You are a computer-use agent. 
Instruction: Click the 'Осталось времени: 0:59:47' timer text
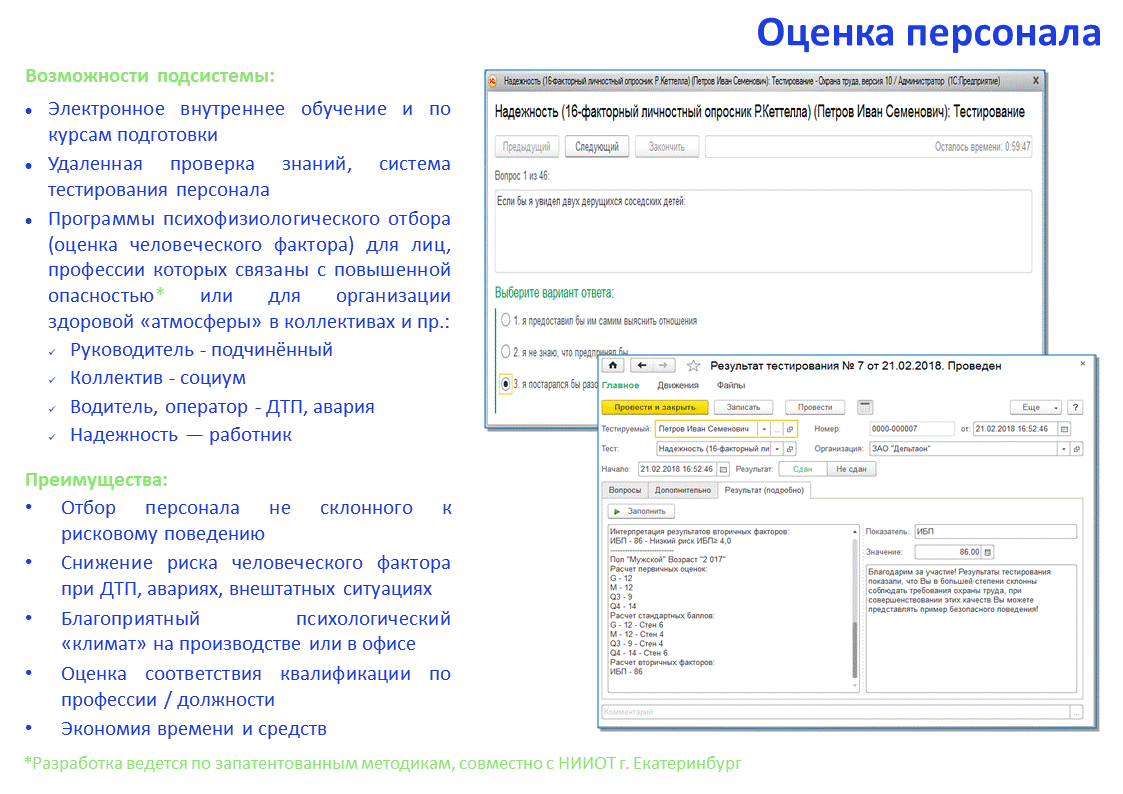tap(982, 147)
